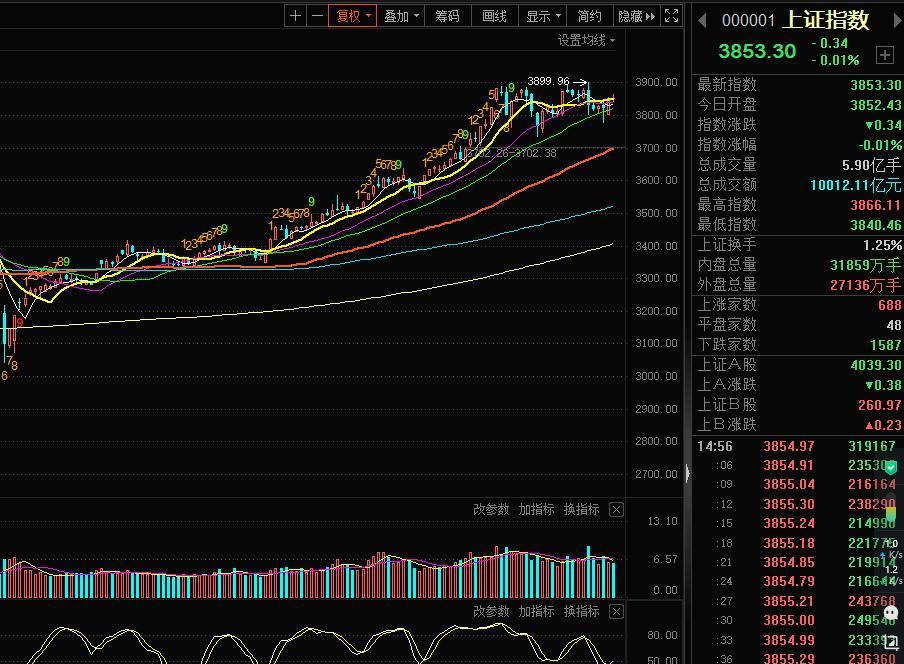Click the 筹码 toolbar button

[447, 16]
